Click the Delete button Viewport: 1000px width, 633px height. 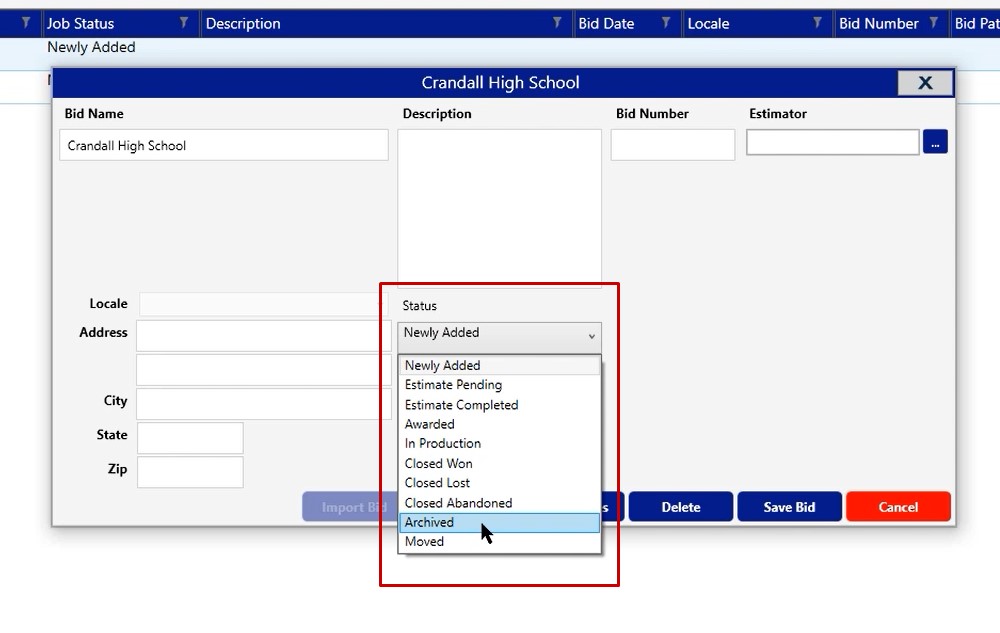pyautogui.click(x=680, y=507)
